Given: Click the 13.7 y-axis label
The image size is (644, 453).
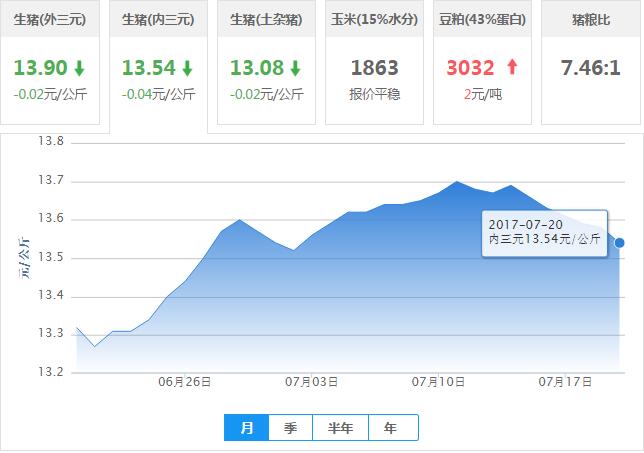Looking at the screenshot, I should point(51,180).
